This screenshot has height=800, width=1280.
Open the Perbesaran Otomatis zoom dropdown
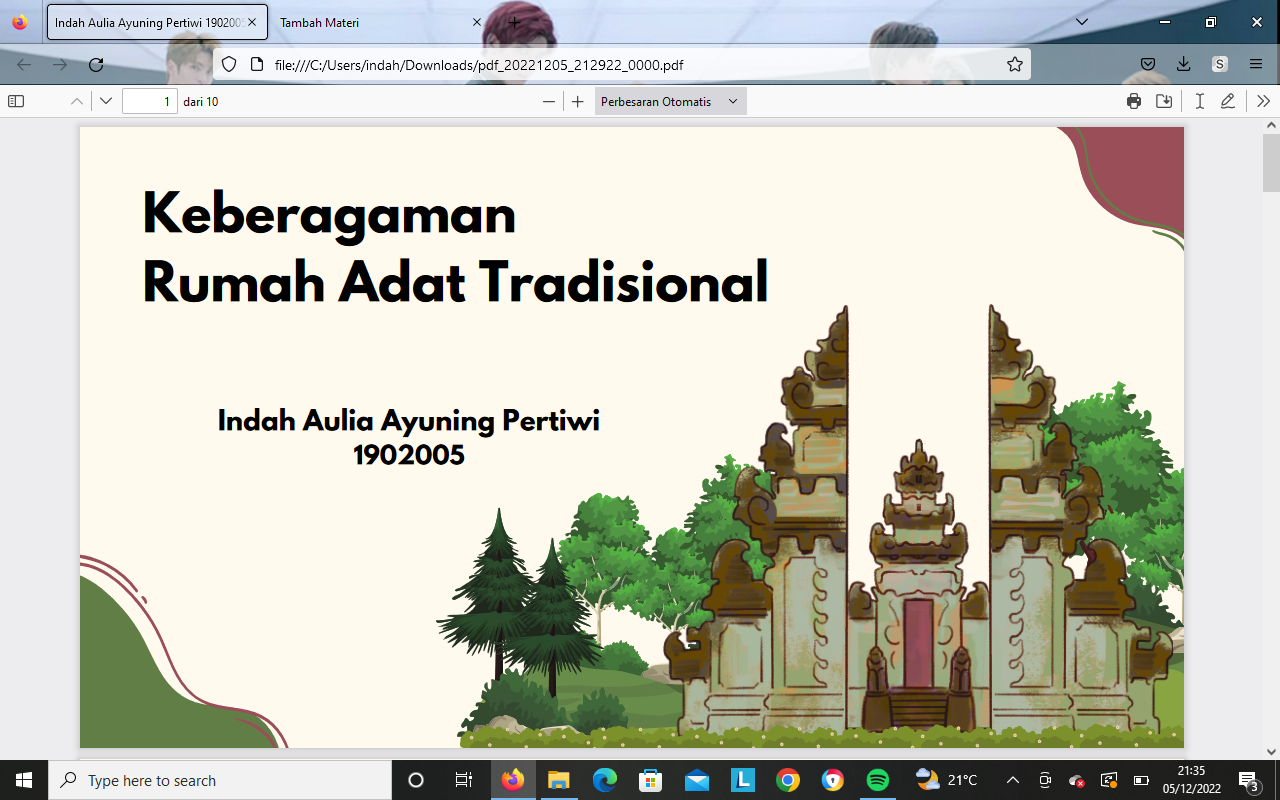tap(670, 101)
